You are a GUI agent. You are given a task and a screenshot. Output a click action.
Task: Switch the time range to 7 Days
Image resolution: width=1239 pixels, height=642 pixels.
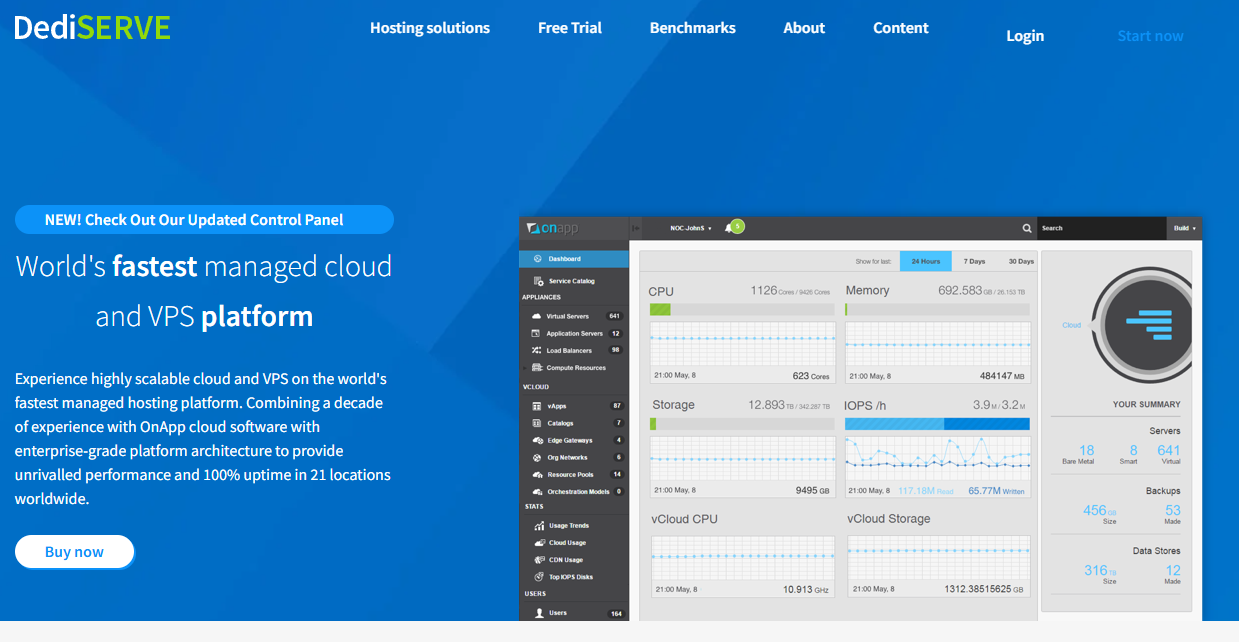click(x=974, y=261)
